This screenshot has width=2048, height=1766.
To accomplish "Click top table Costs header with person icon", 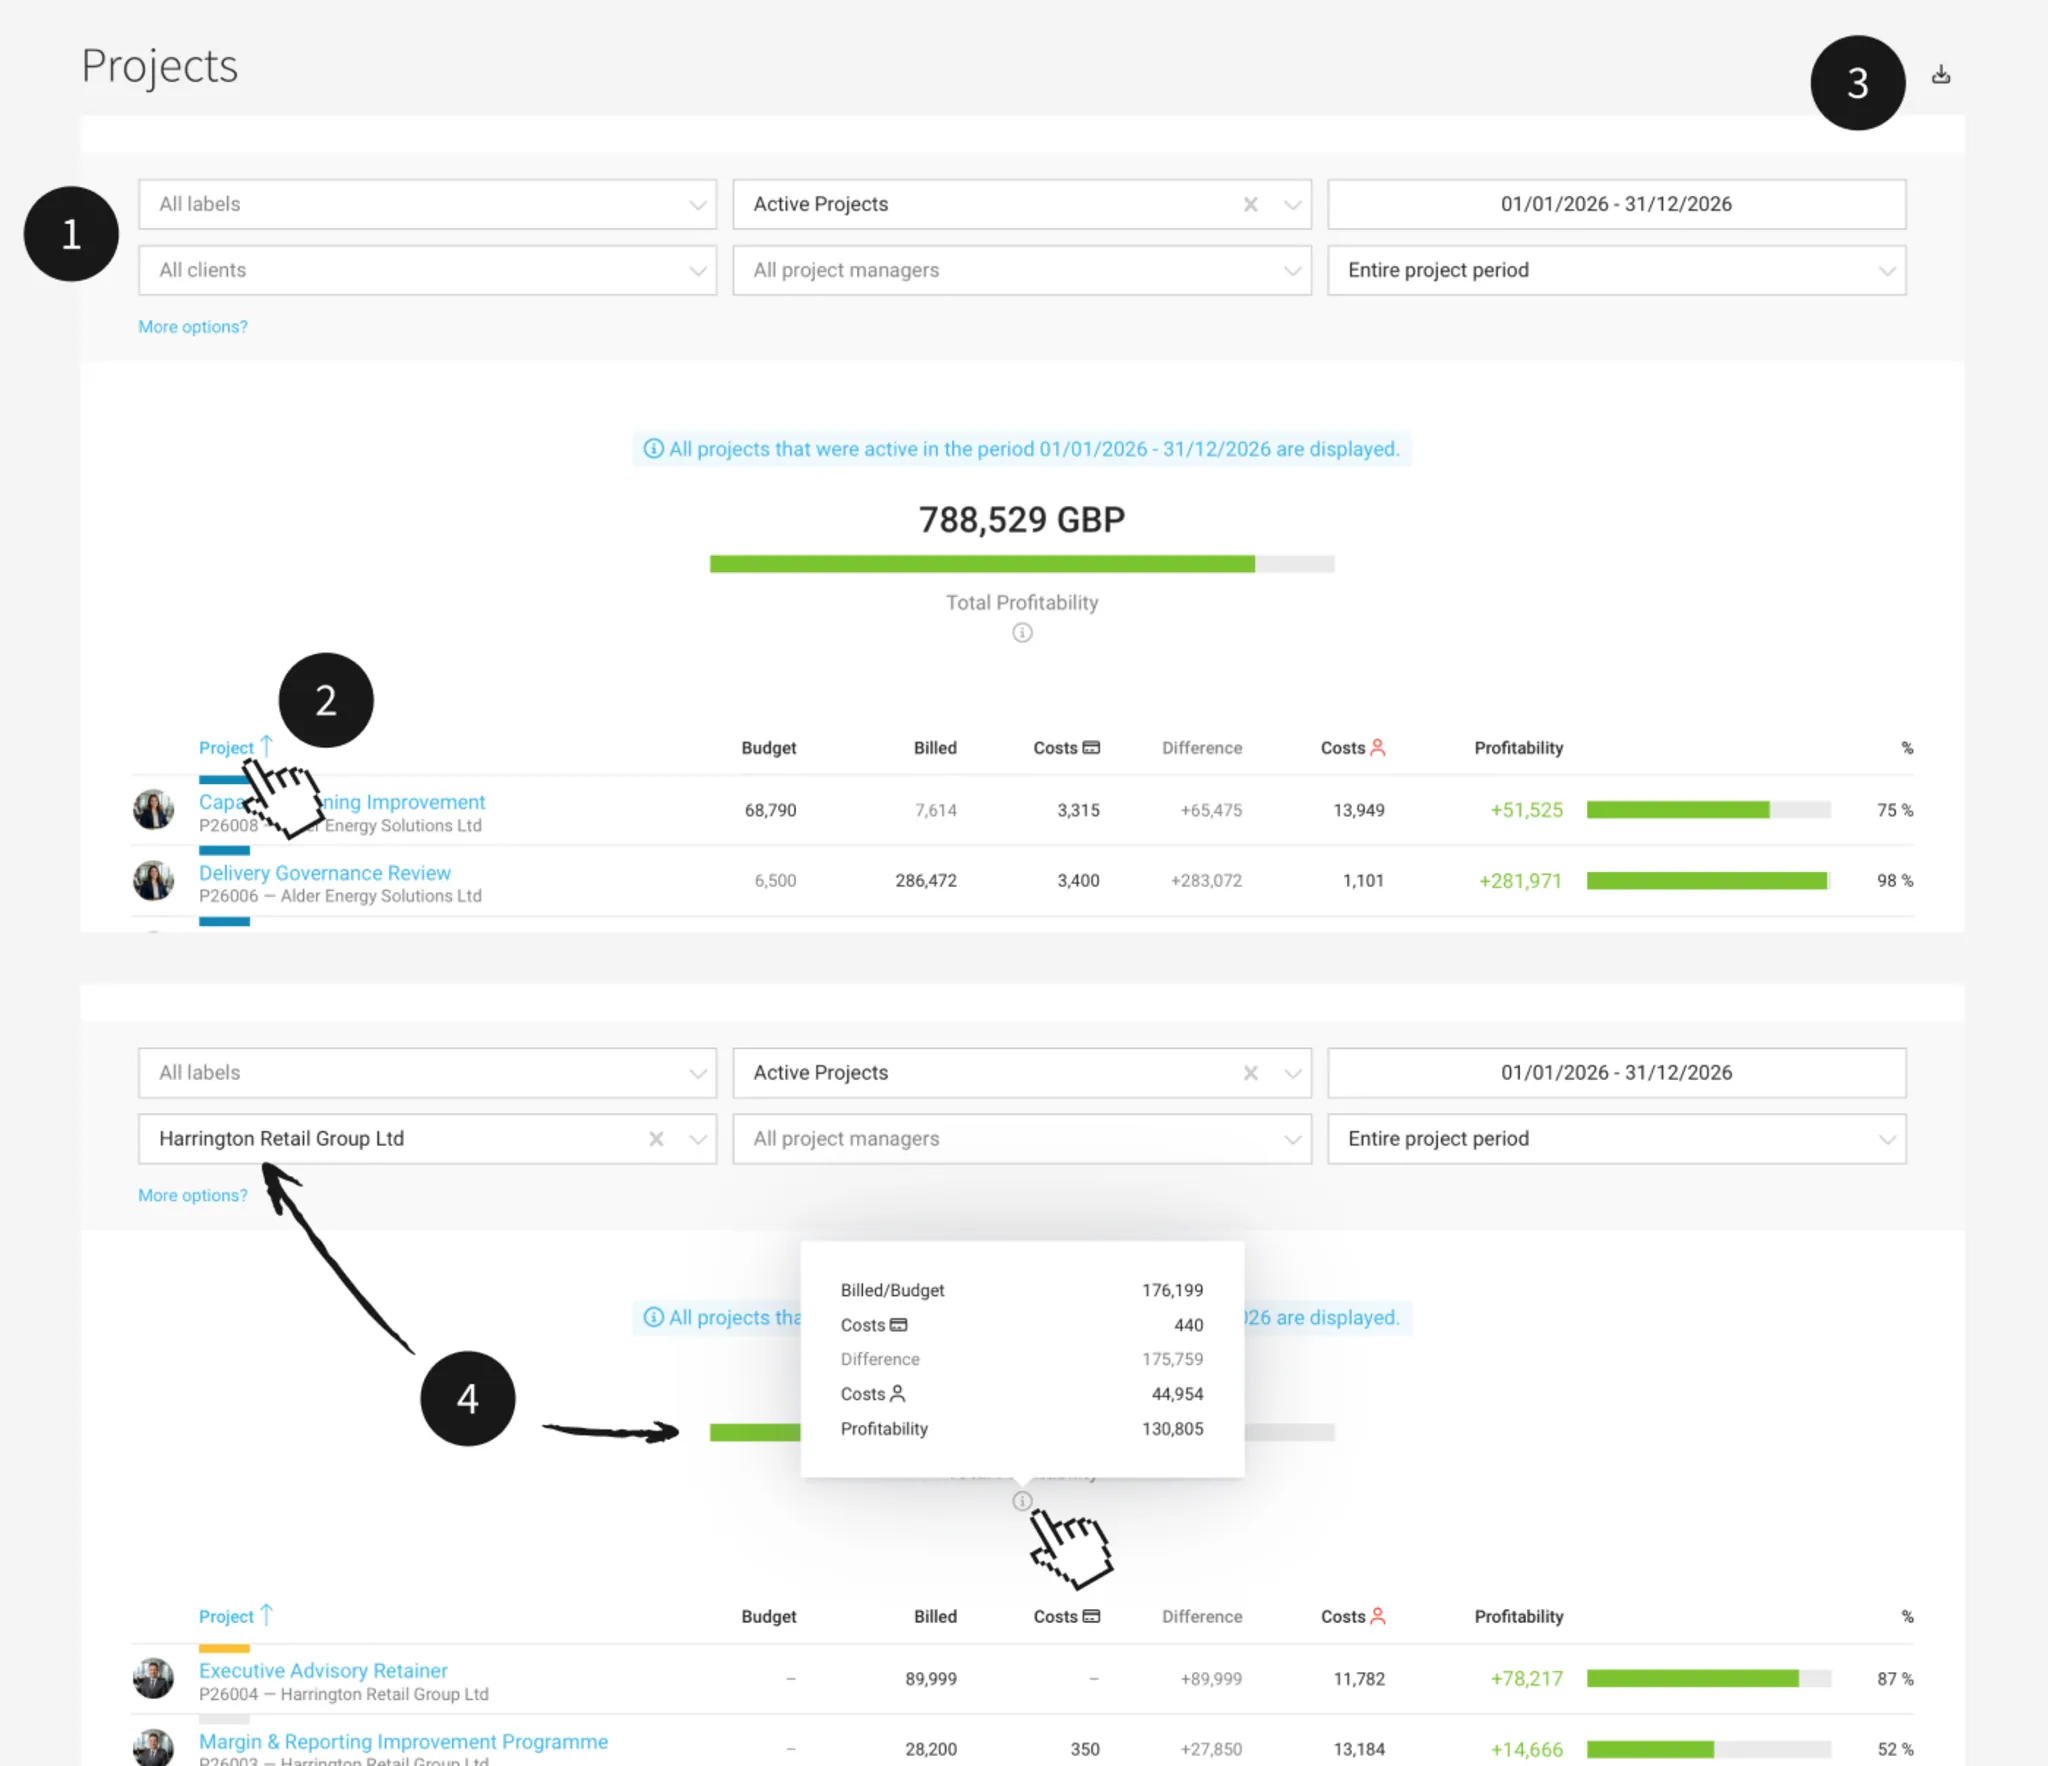I will 1352,748.
